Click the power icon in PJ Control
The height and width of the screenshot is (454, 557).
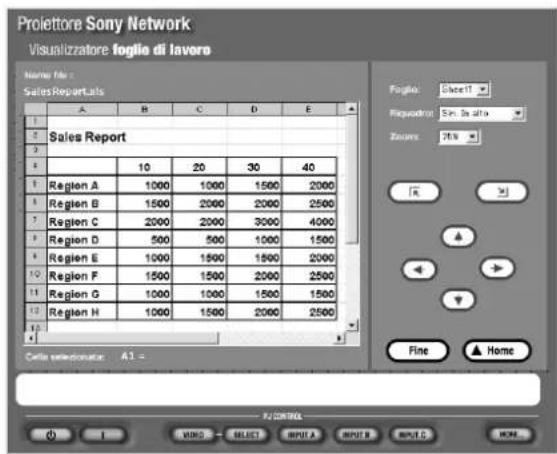click(51, 435)
